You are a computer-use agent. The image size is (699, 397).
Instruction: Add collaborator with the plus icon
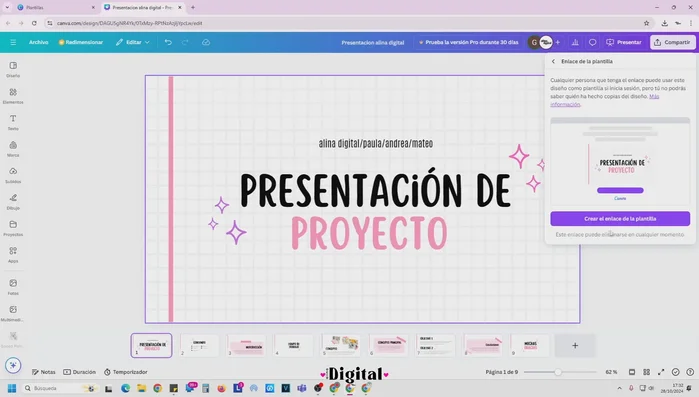(x=558, y=42)
